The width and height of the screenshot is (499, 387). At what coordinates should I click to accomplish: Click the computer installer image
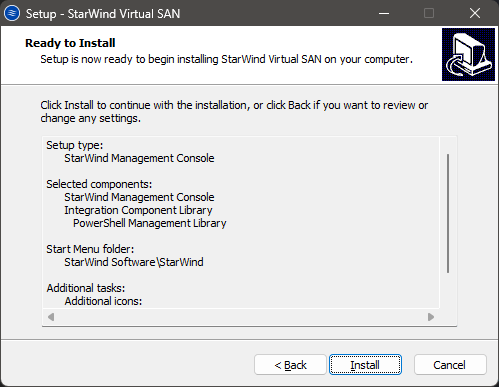coord(468,54)
